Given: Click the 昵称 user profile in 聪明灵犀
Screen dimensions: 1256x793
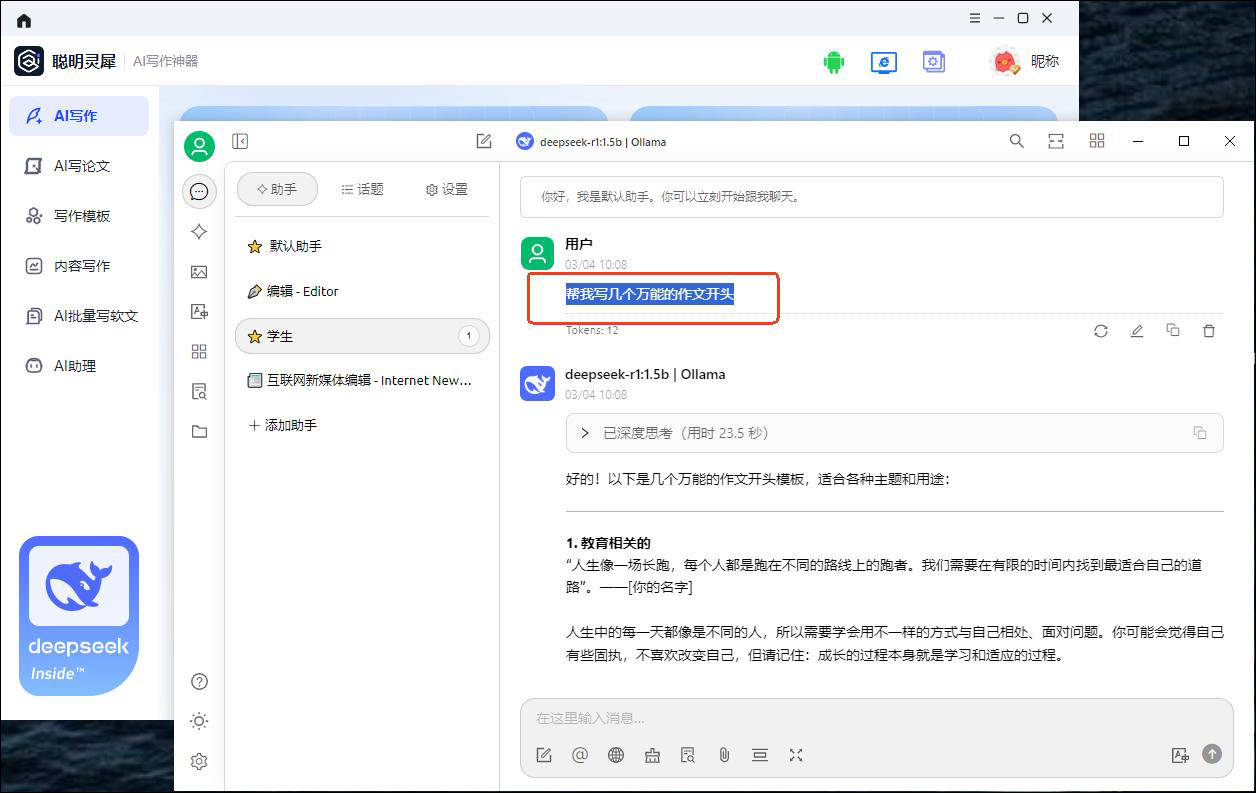Looking at the screenshot, I should pos(1024,62).
